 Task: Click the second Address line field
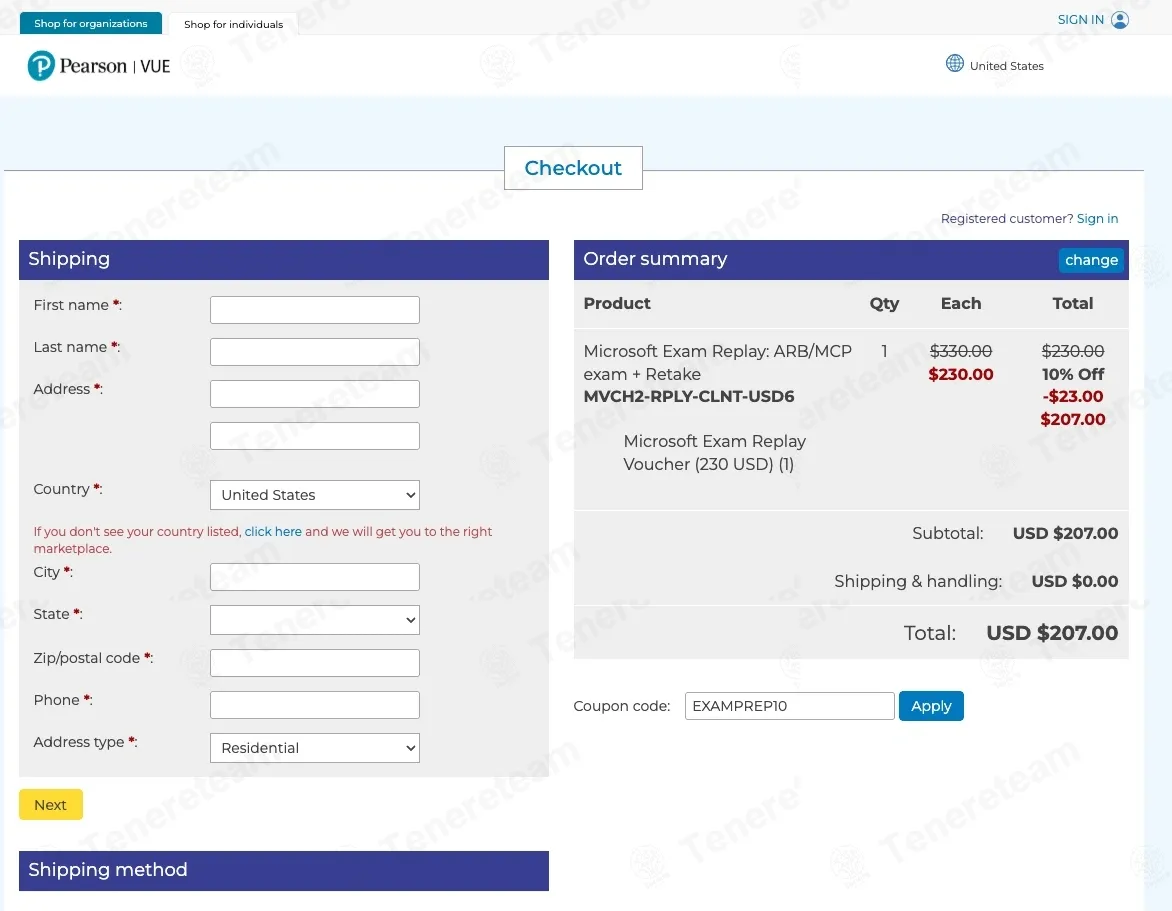[x=315, y=436]
